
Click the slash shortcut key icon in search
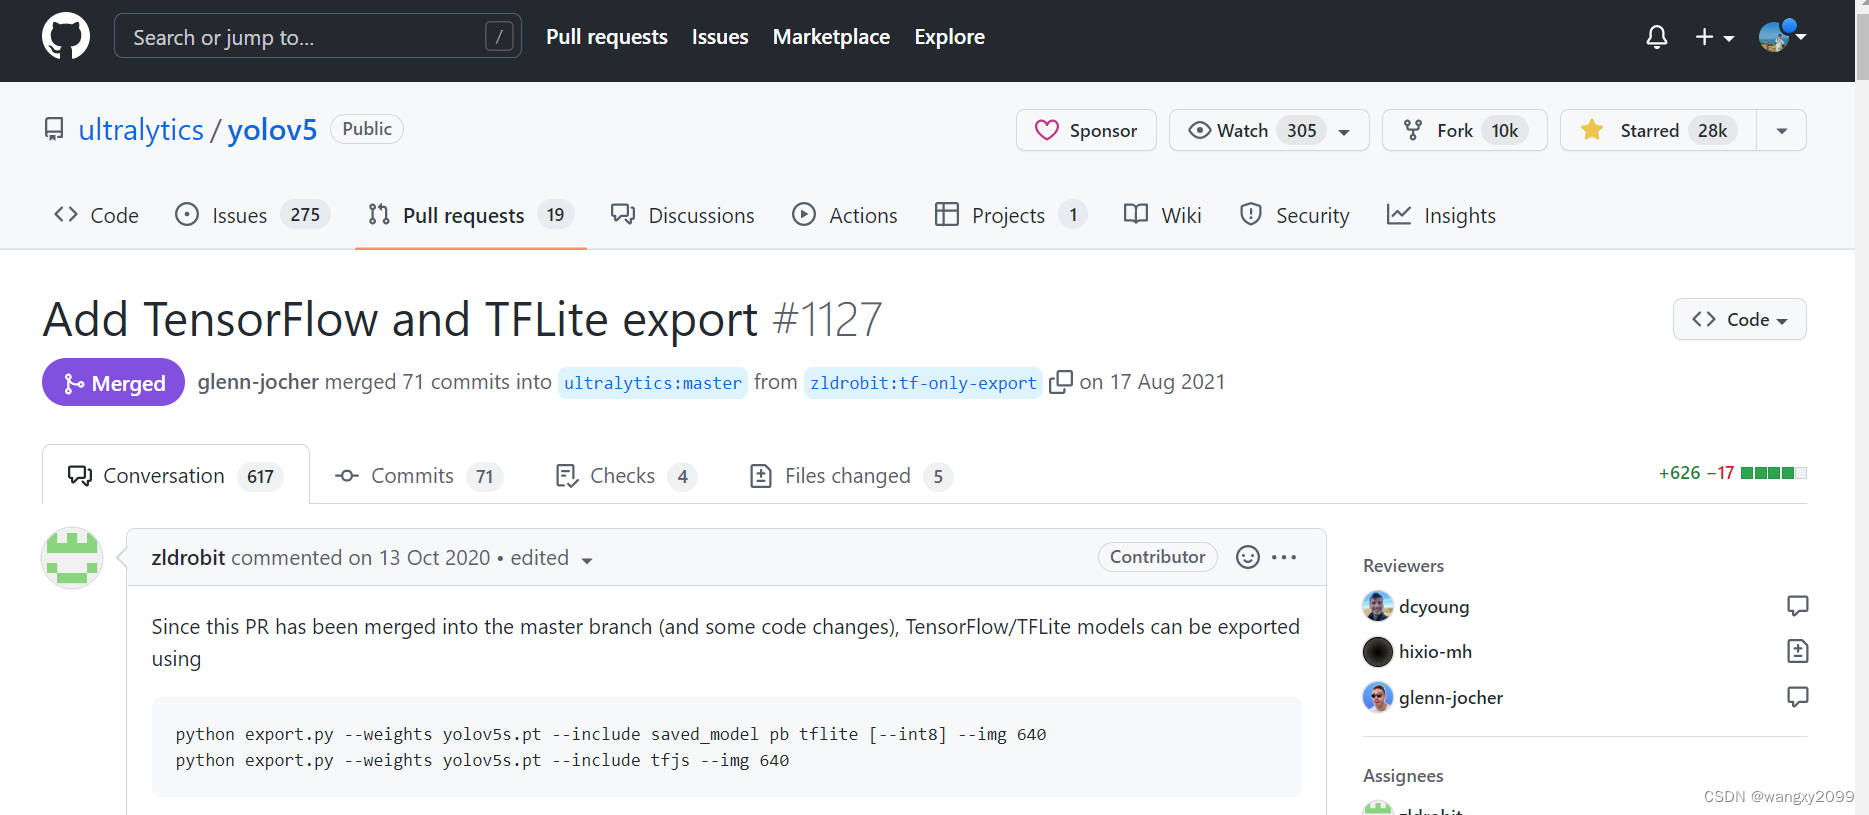tap(499, 37)
